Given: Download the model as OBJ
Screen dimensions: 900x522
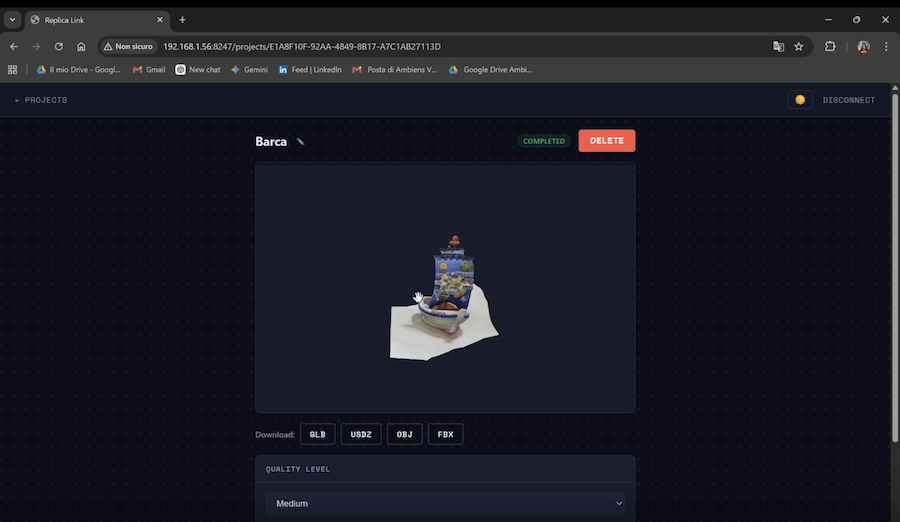Looking at the screenshot, I should tap(405, 434).
